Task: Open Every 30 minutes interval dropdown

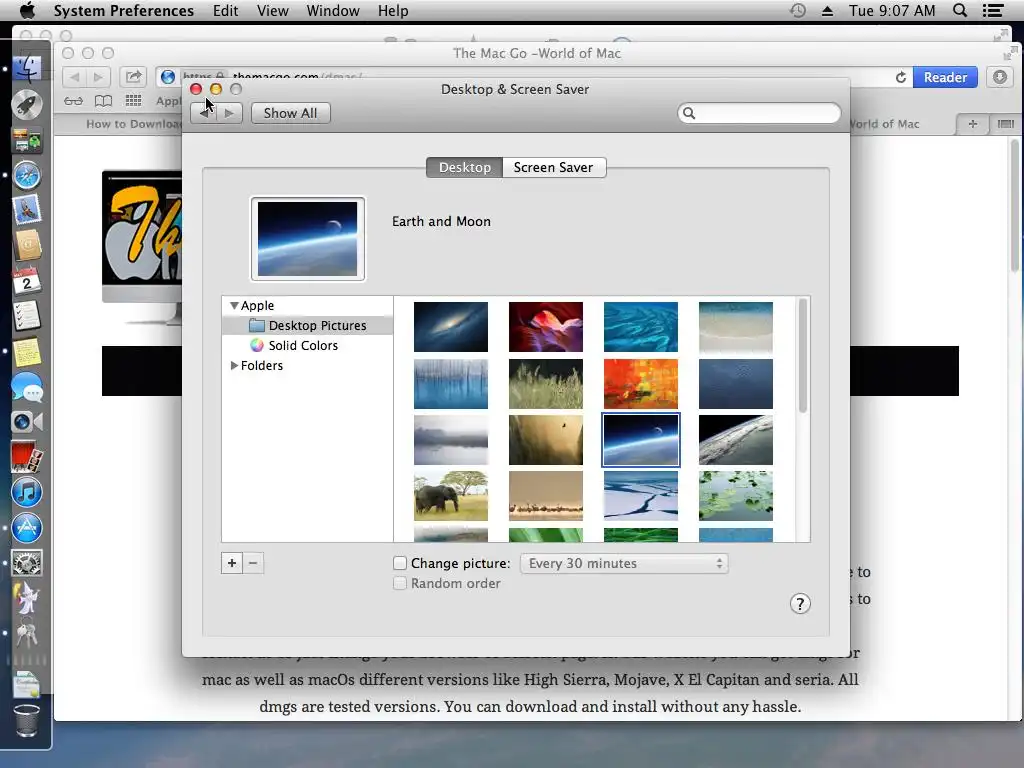Action: point(624,564)
